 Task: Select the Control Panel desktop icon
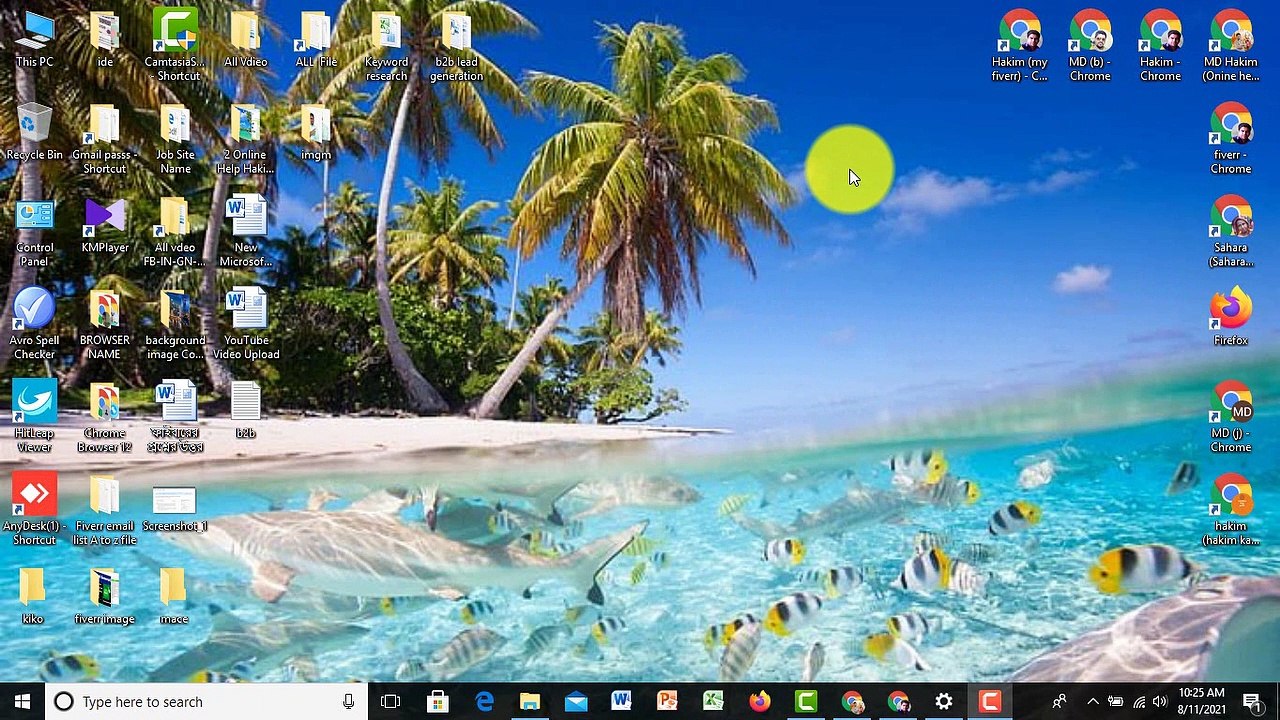tap(34, 233)
